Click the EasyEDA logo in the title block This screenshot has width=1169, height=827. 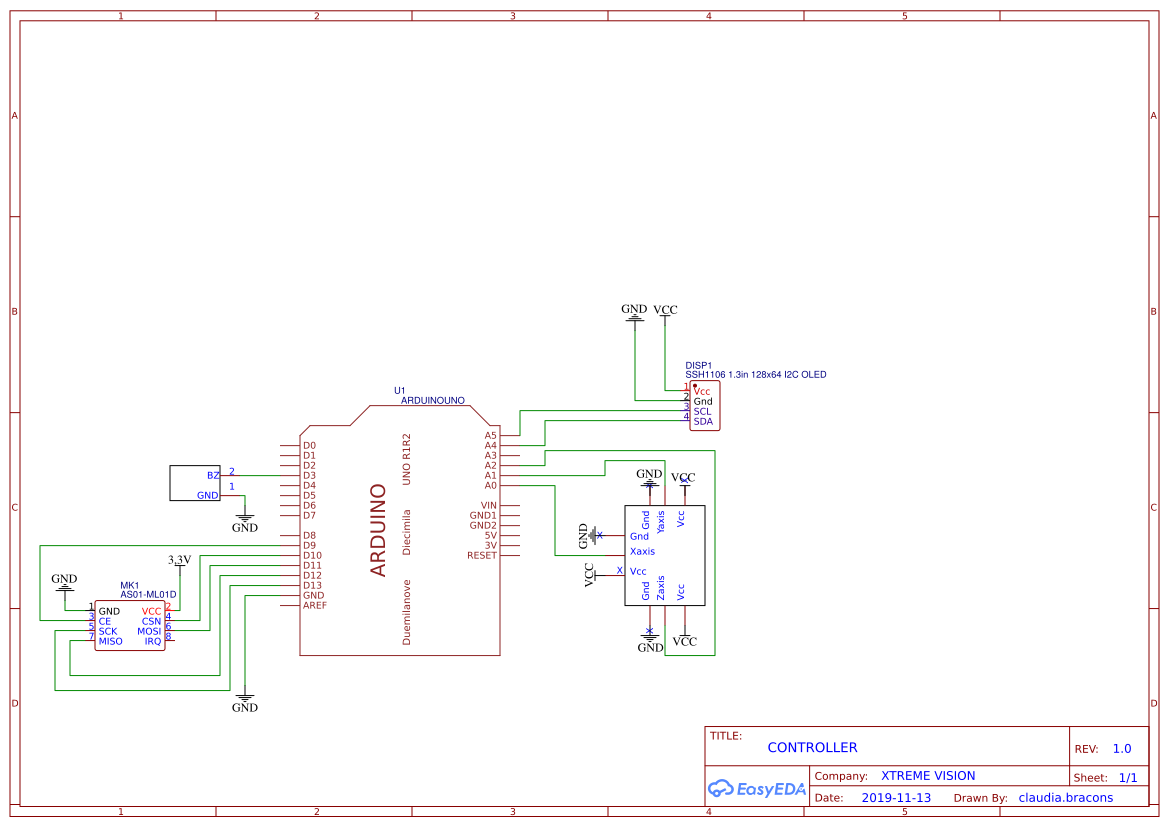pos(757,789)
